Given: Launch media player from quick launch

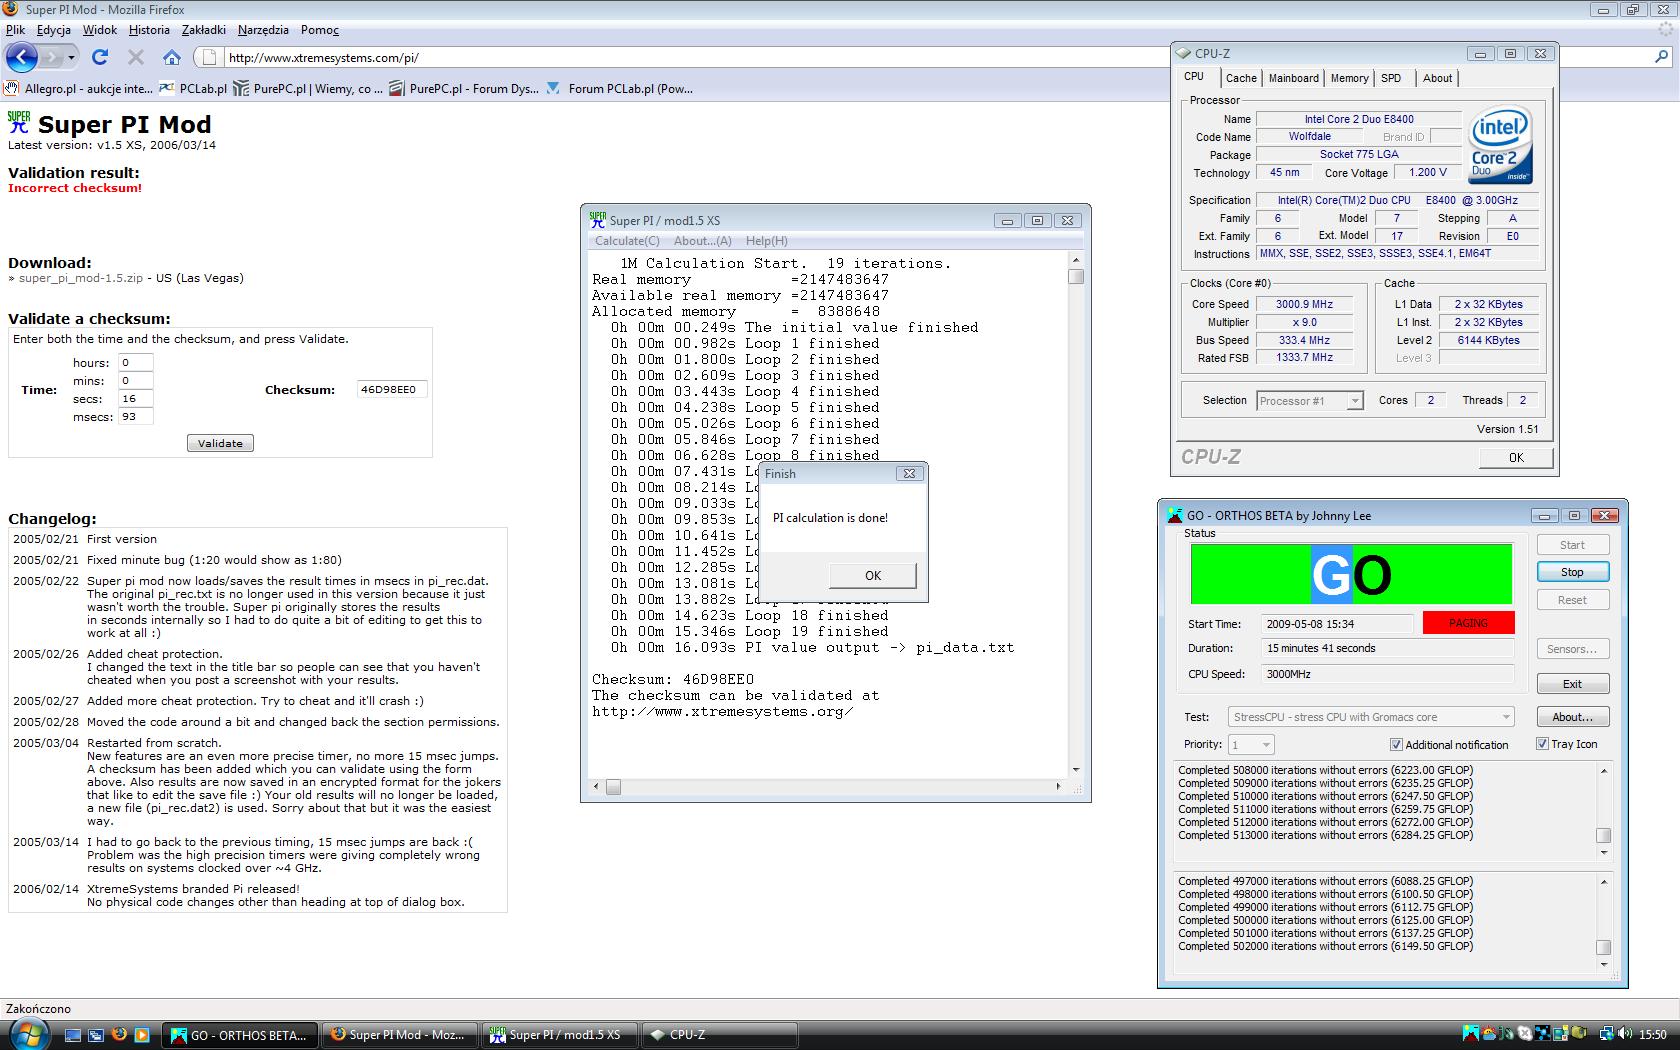Looking at the screenshot, I should click(142, 1035).
